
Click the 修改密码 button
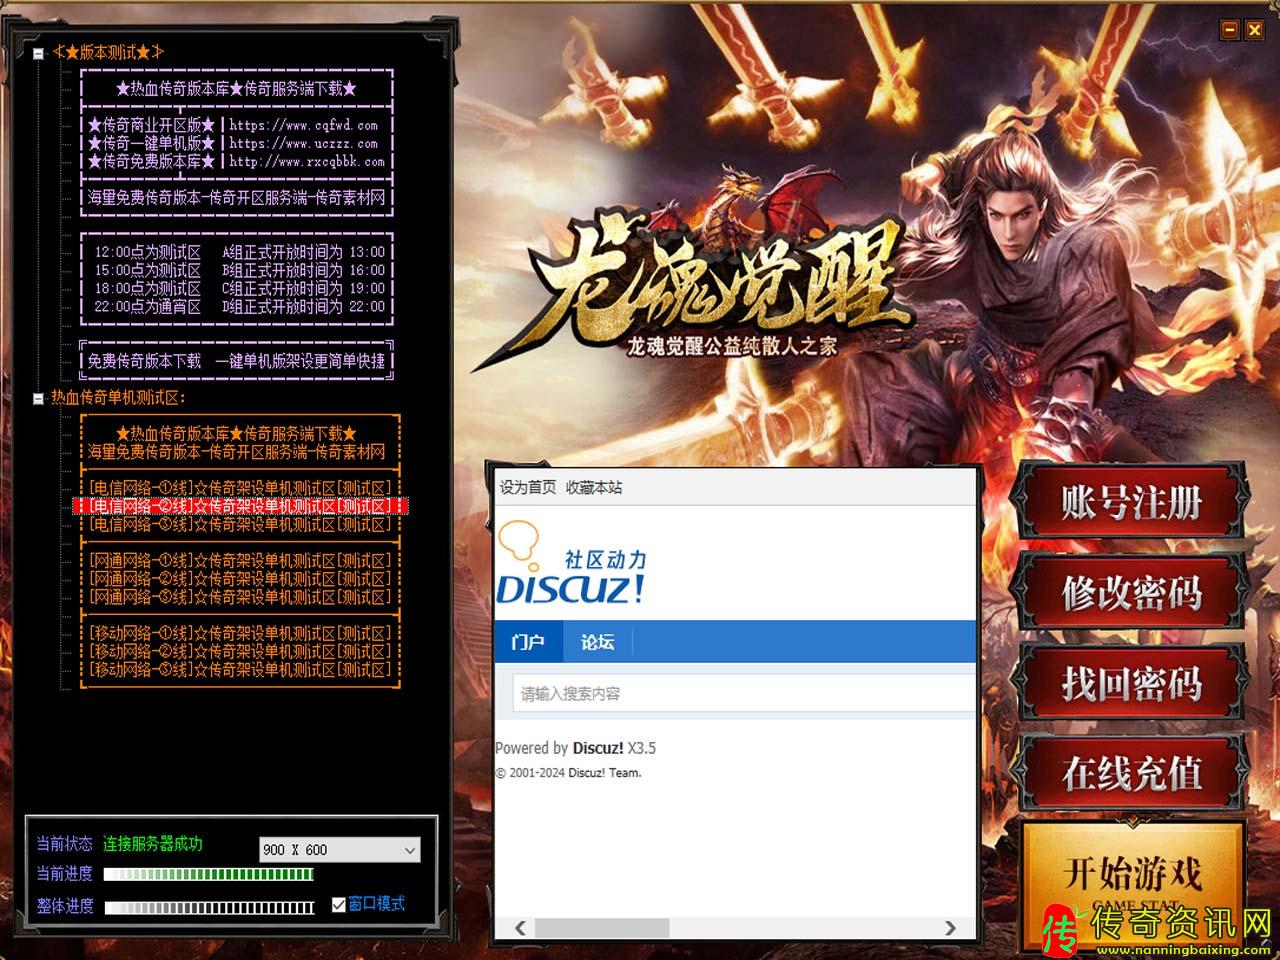[1131, 593]
